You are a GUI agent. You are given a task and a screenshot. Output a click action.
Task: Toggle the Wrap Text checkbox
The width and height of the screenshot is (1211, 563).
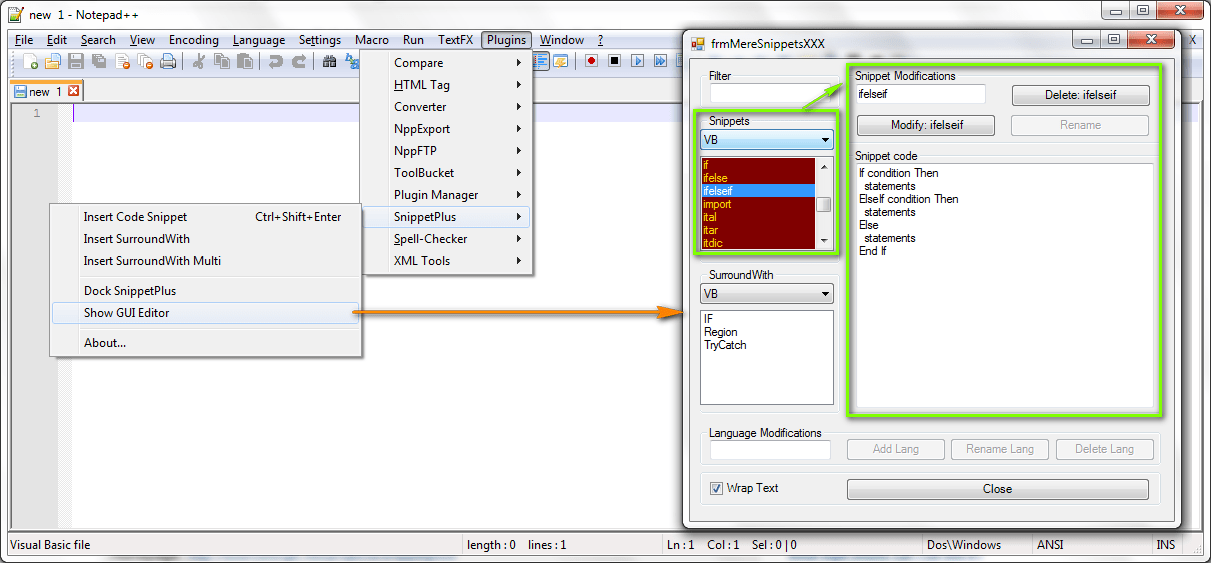(x=716, y=488)
